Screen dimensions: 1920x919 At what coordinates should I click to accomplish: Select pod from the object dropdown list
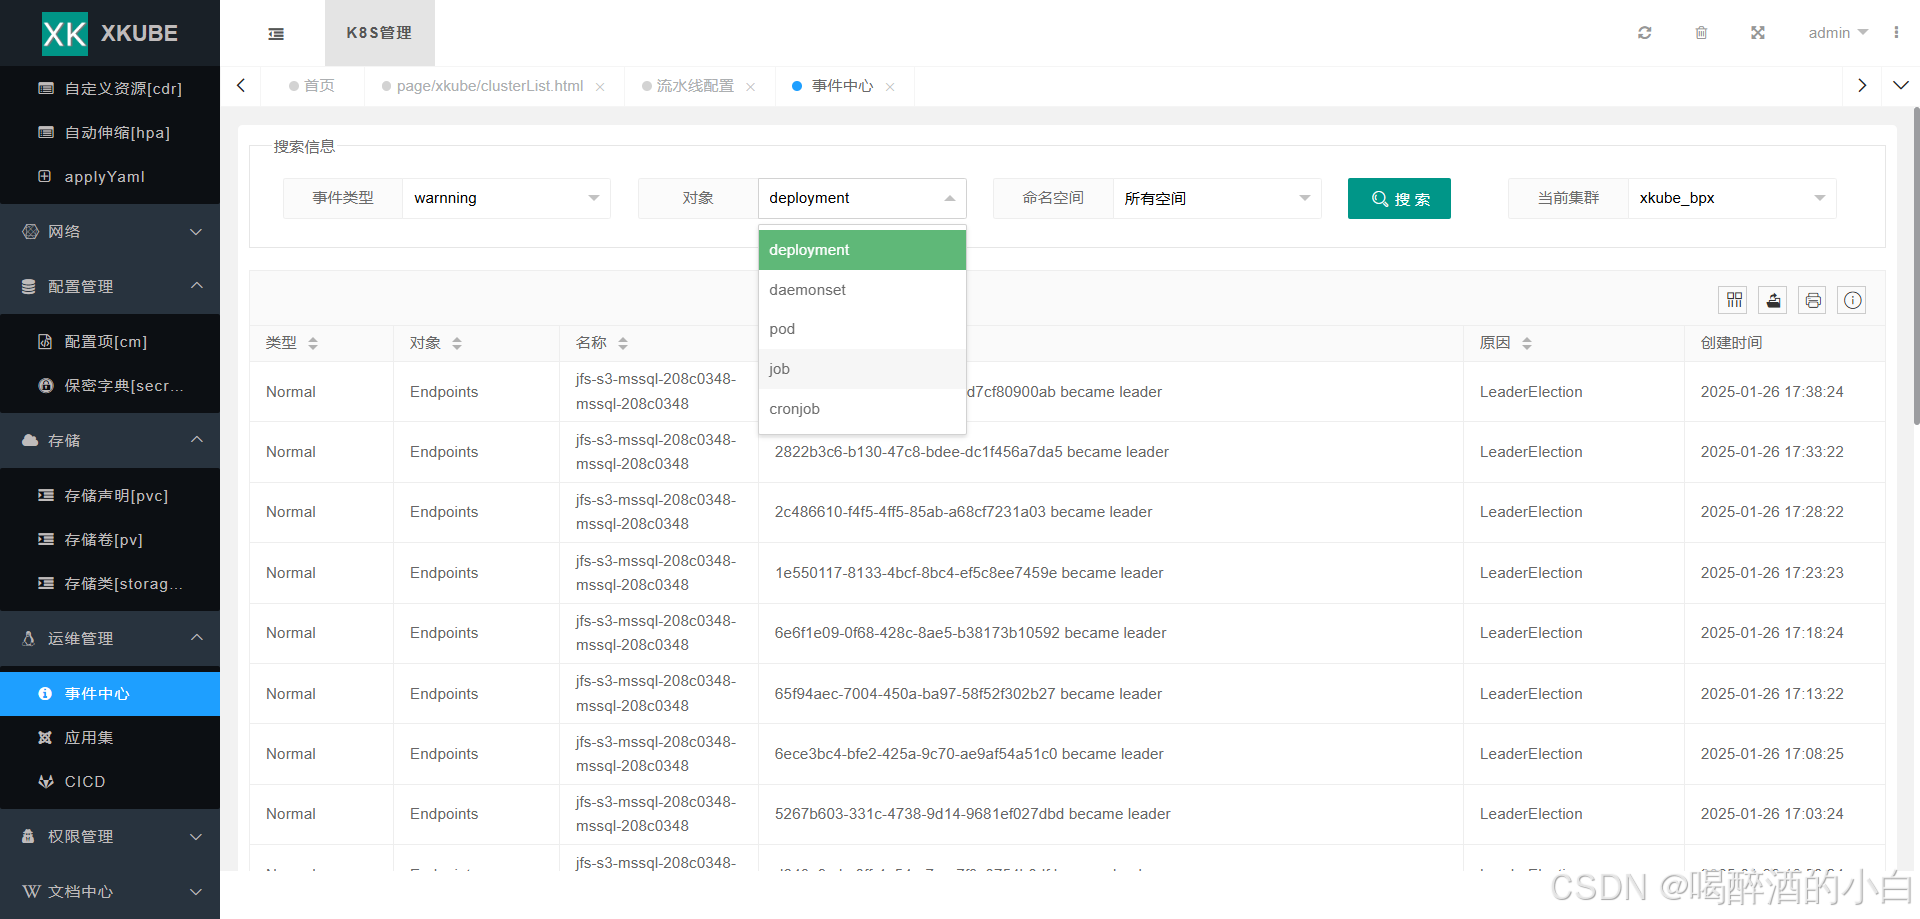click(782, 329)
